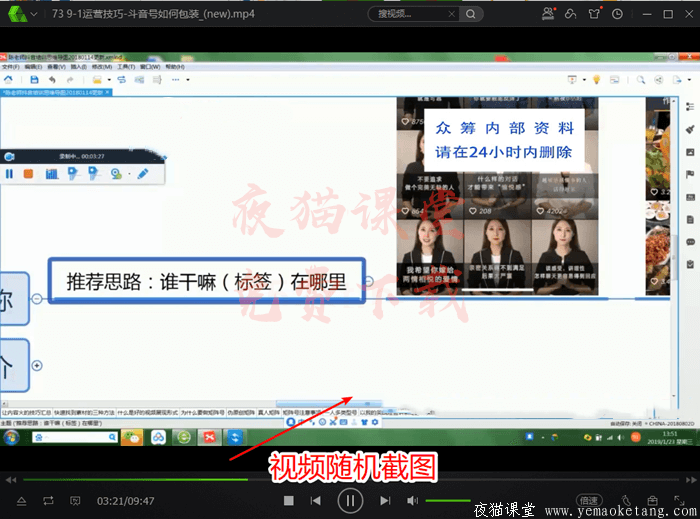
Task: Open the 帮助(H) menu in XMind
Action: tap(175, 67)
